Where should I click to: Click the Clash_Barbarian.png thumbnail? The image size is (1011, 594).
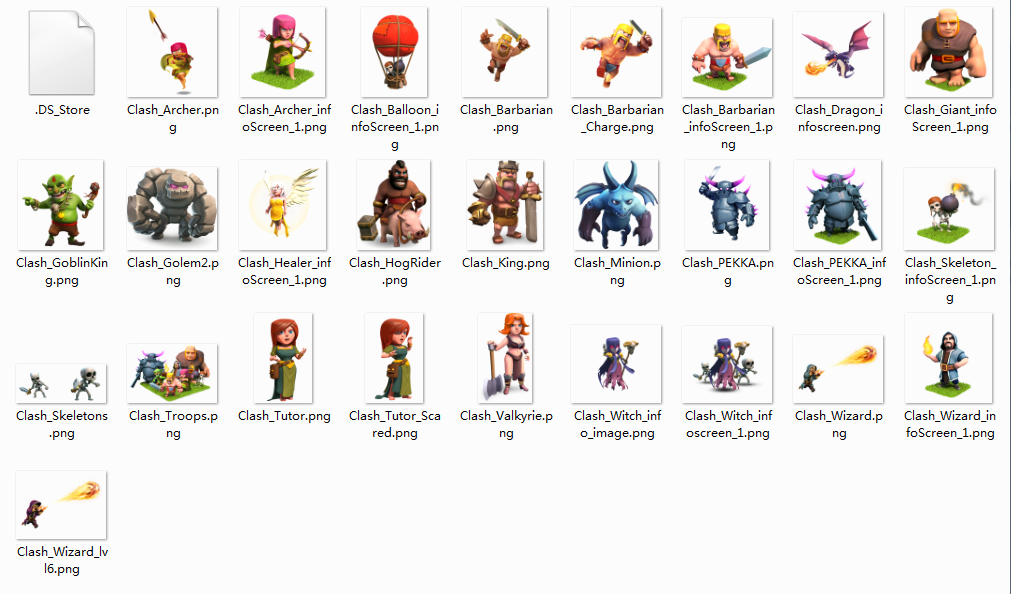(505, 52)
